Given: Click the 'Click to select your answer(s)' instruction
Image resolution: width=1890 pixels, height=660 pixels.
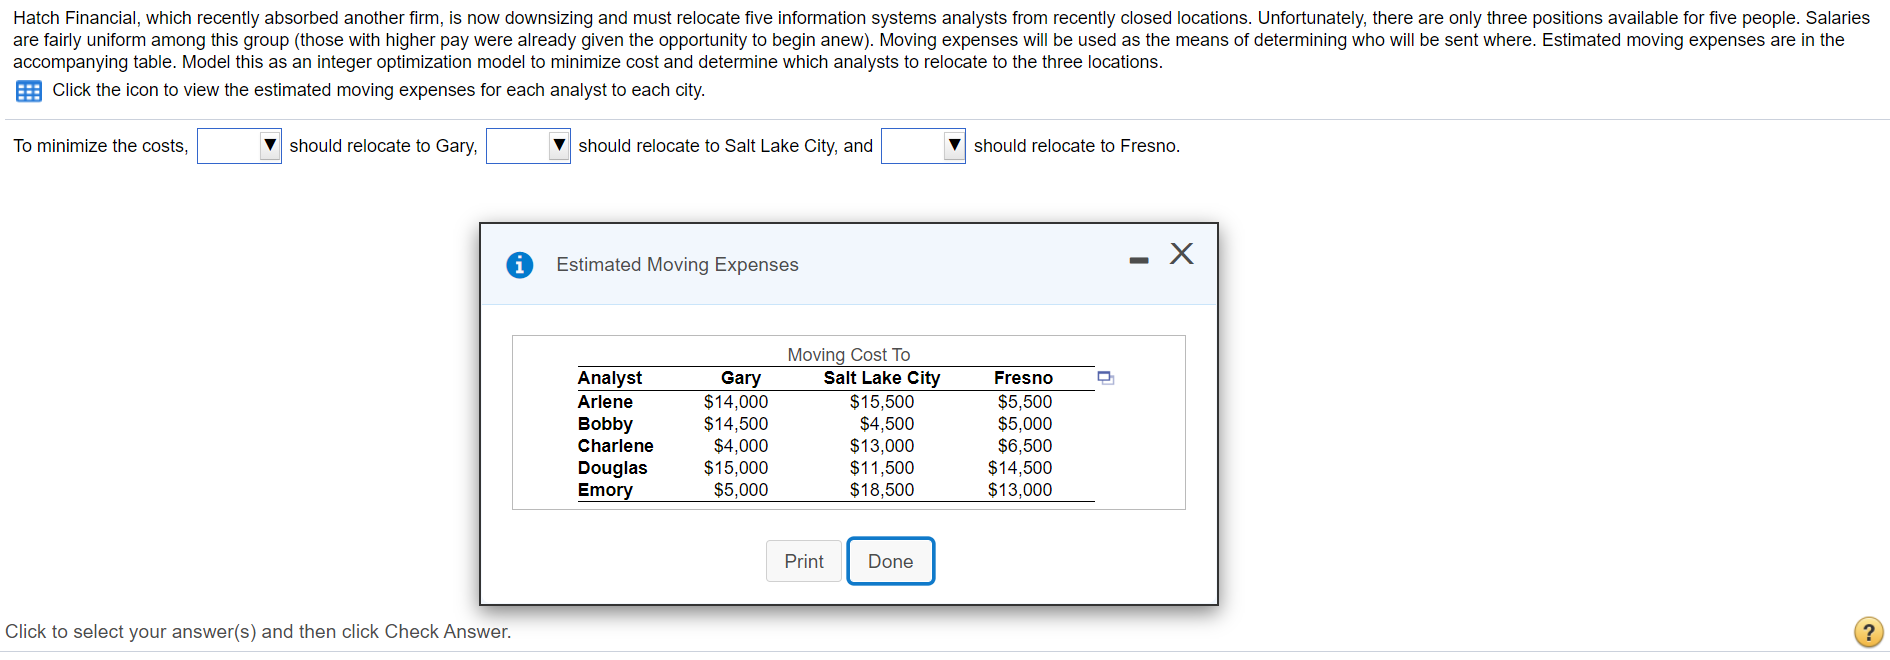Looking at the screenshot, I should pos(258,632).
